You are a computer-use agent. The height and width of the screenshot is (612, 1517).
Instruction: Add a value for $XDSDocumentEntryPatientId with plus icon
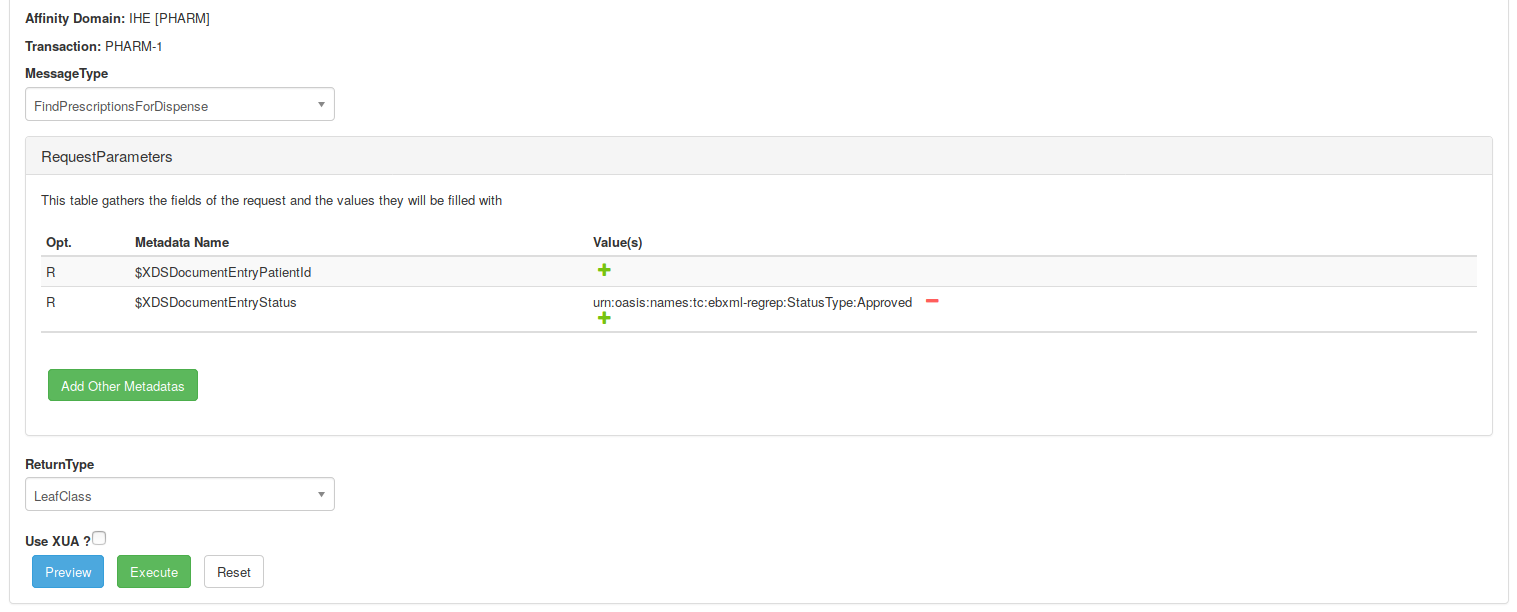604,270
